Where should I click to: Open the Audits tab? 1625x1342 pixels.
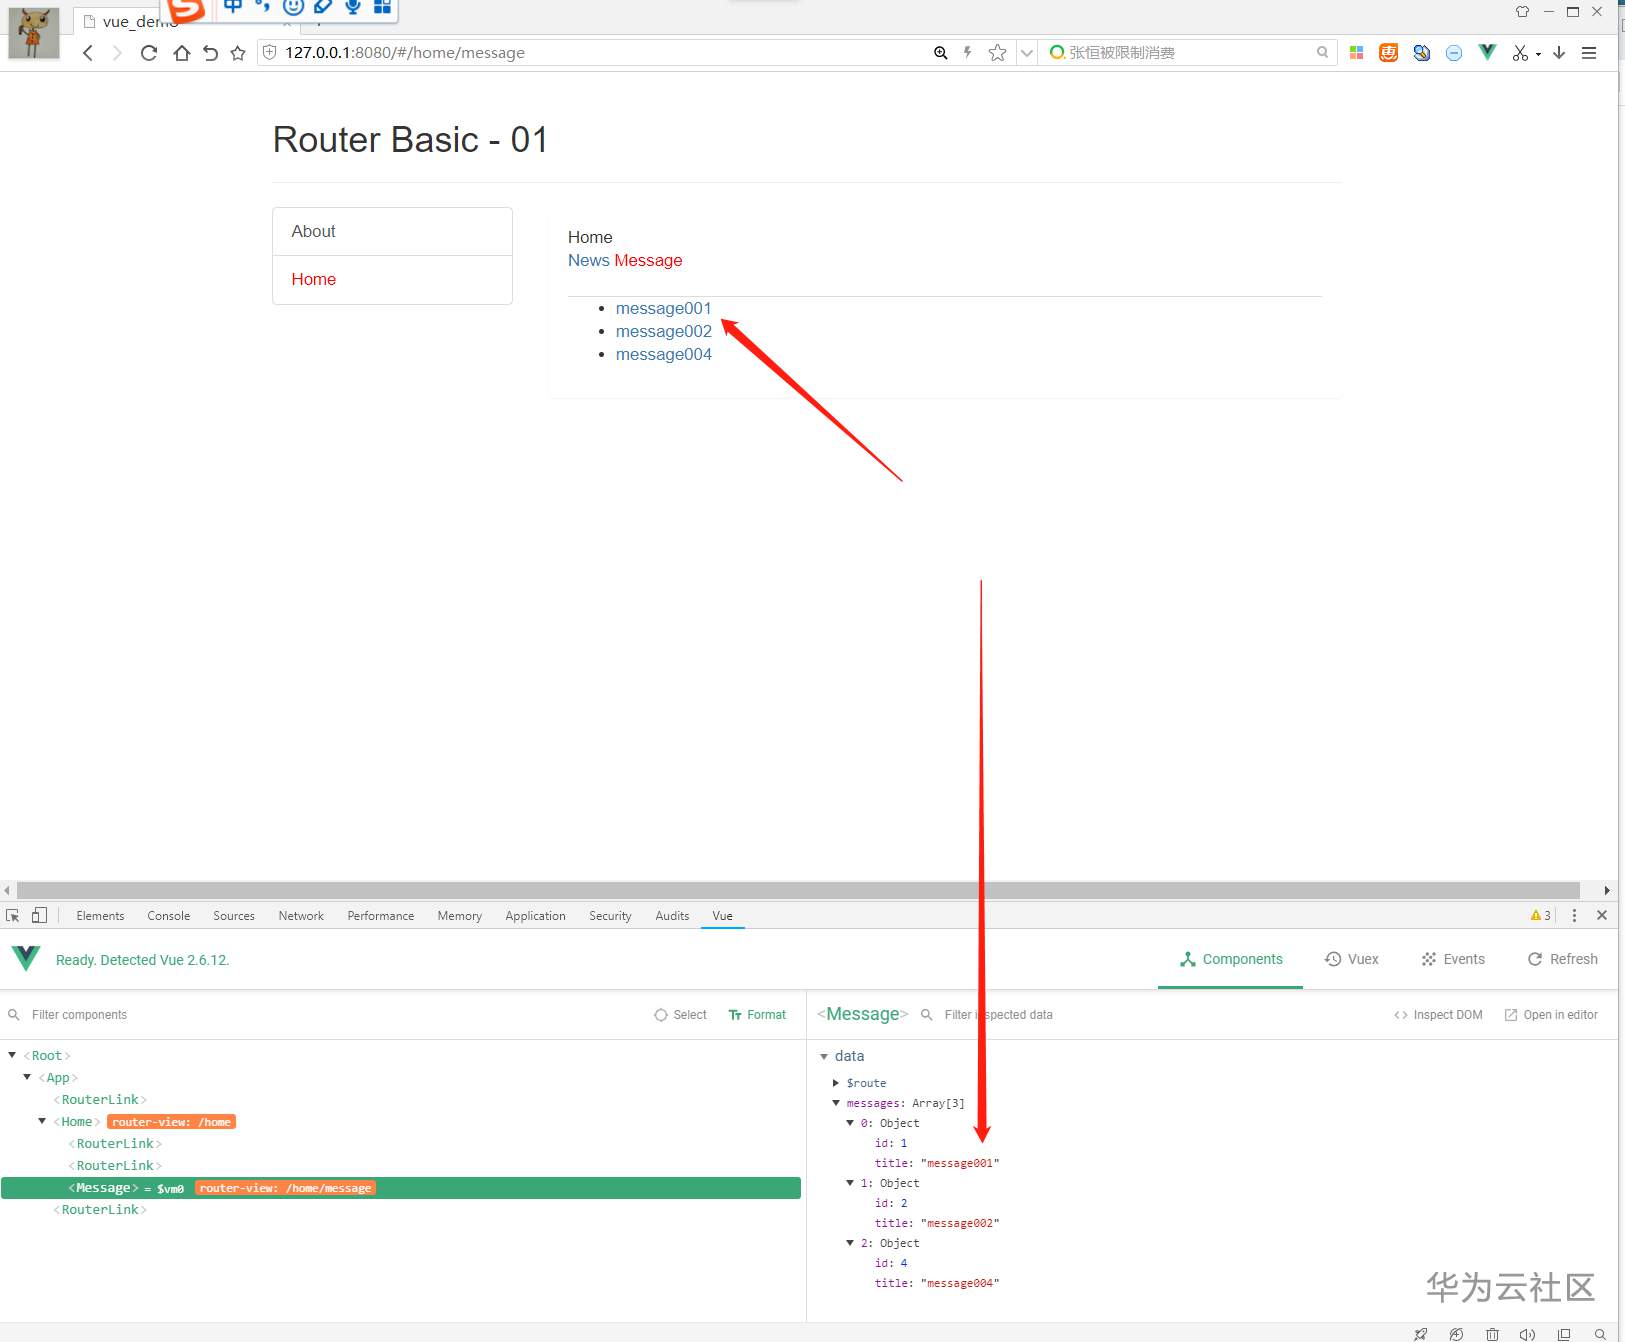click(672, 916)
